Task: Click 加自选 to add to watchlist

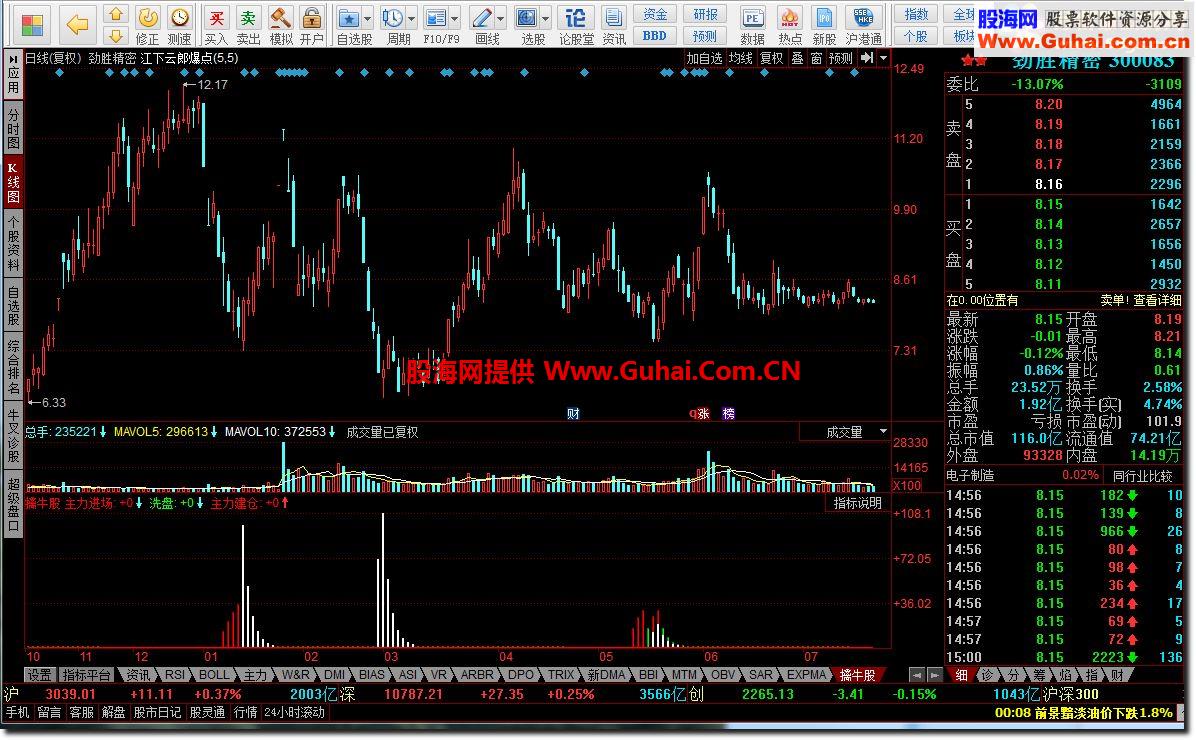Action: click(x=704, y=58)
